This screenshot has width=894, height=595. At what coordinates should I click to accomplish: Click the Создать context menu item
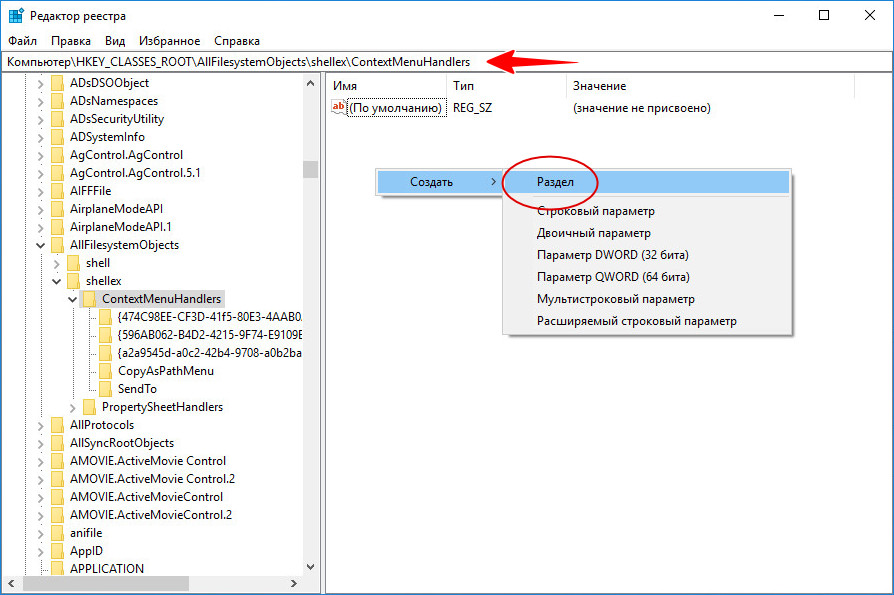(440, 182)
